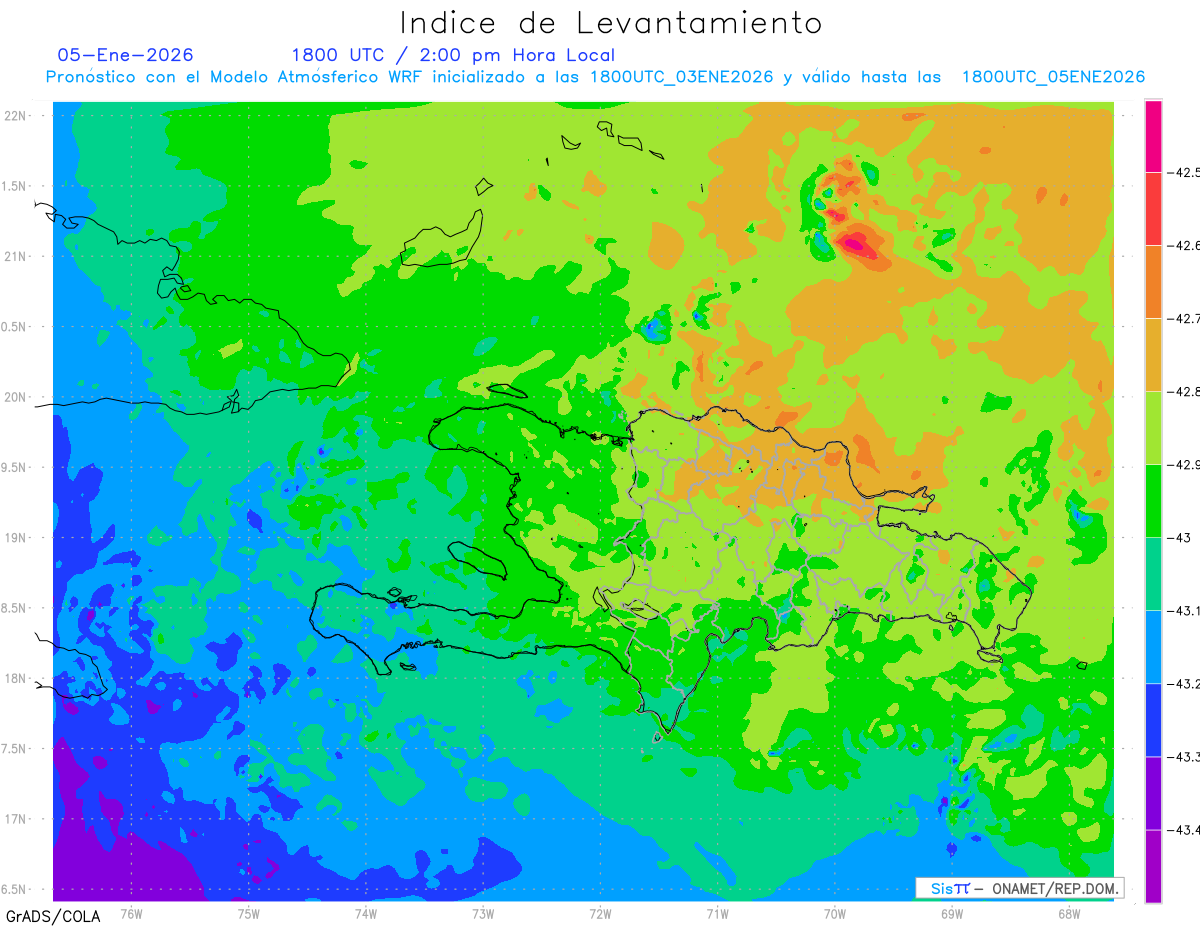
Task: Click the -42.8 color bar label
Action: point(1185,392)
